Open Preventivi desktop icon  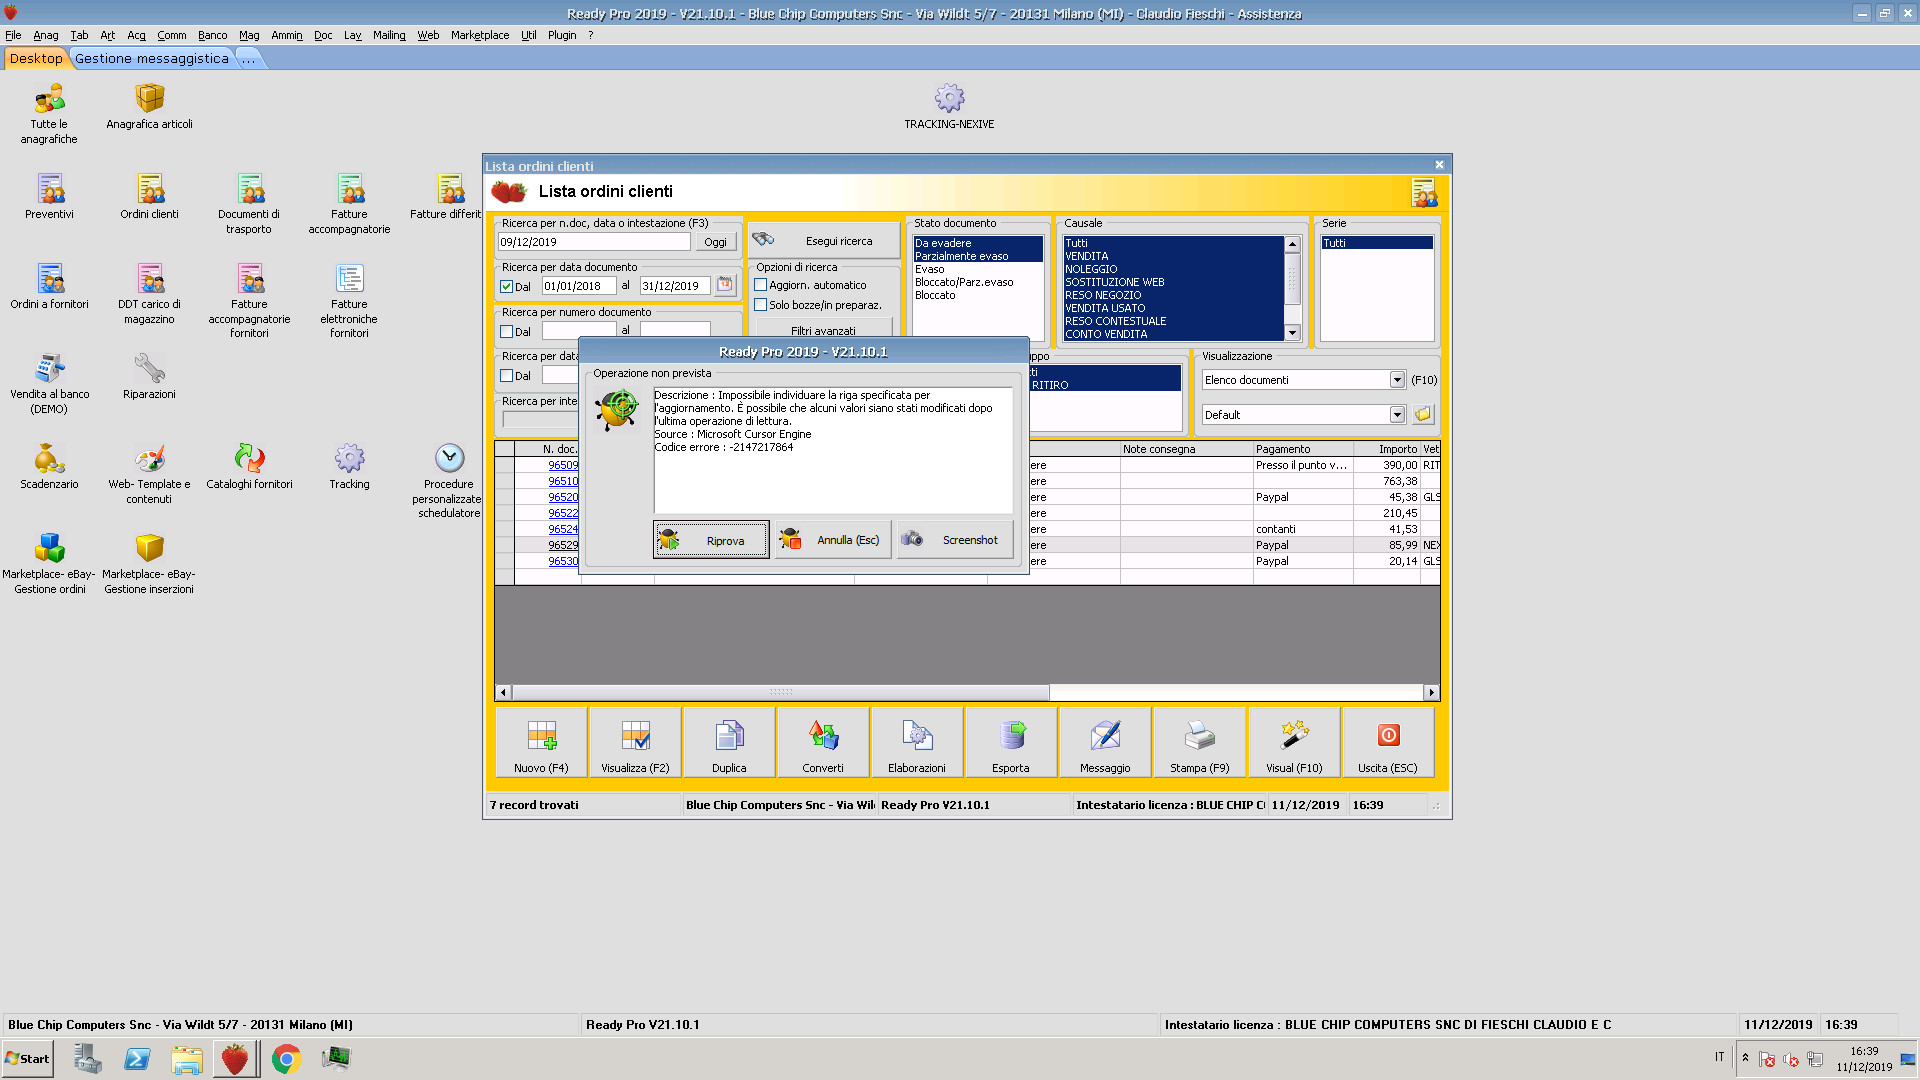[49, 196]
